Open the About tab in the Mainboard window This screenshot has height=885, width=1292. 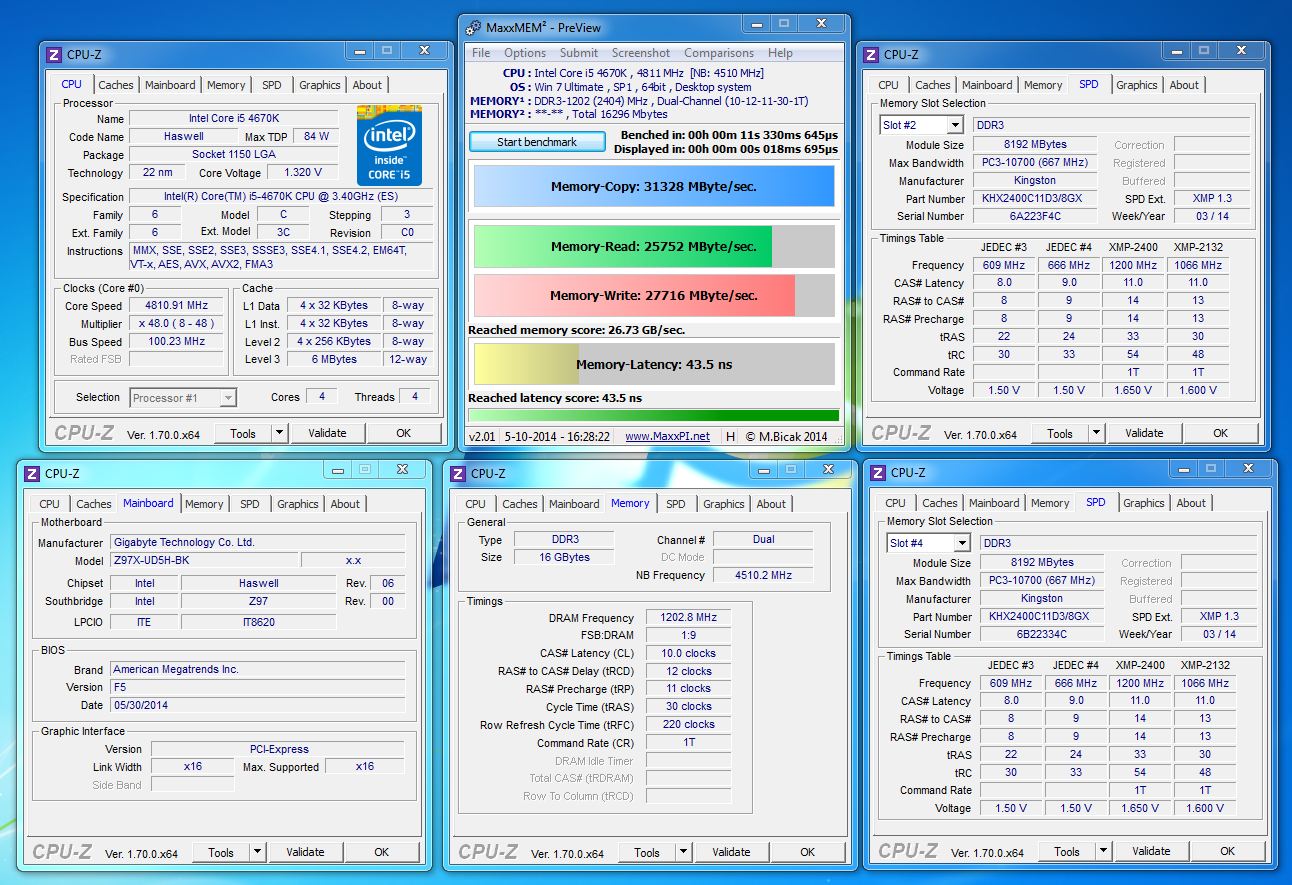pos(345,504)
